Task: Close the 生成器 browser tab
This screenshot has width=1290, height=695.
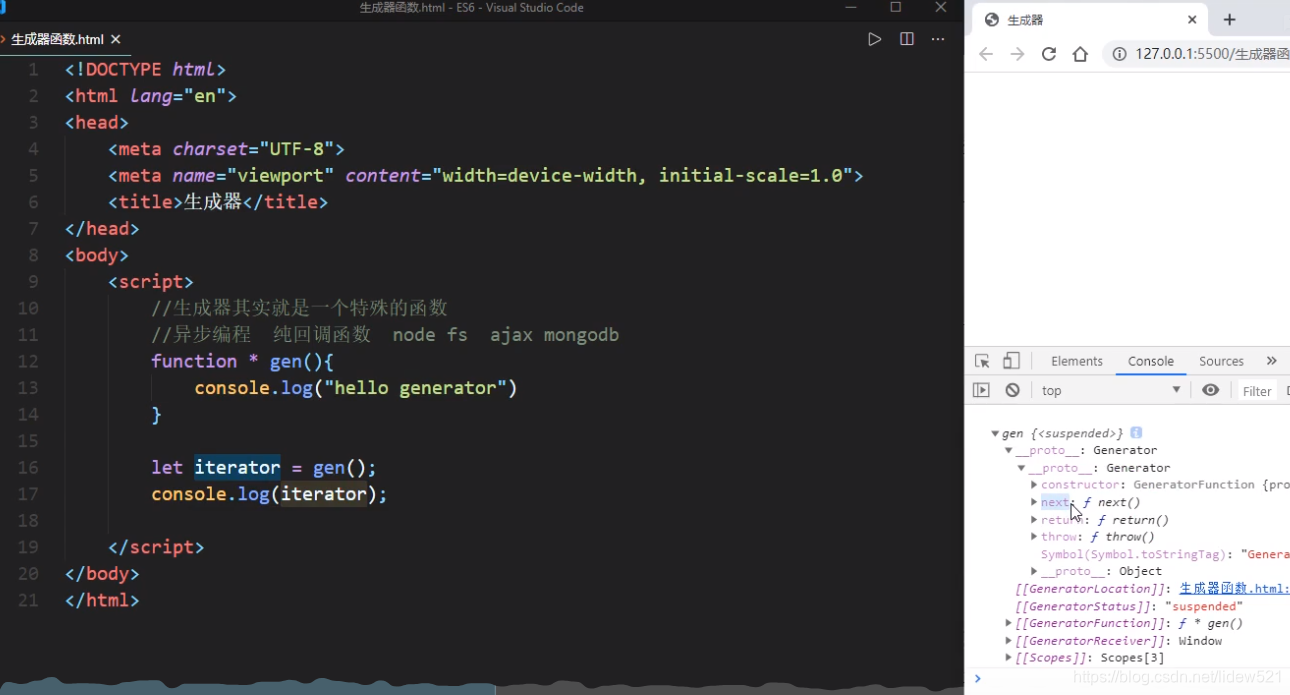Action: (1192, 20)
